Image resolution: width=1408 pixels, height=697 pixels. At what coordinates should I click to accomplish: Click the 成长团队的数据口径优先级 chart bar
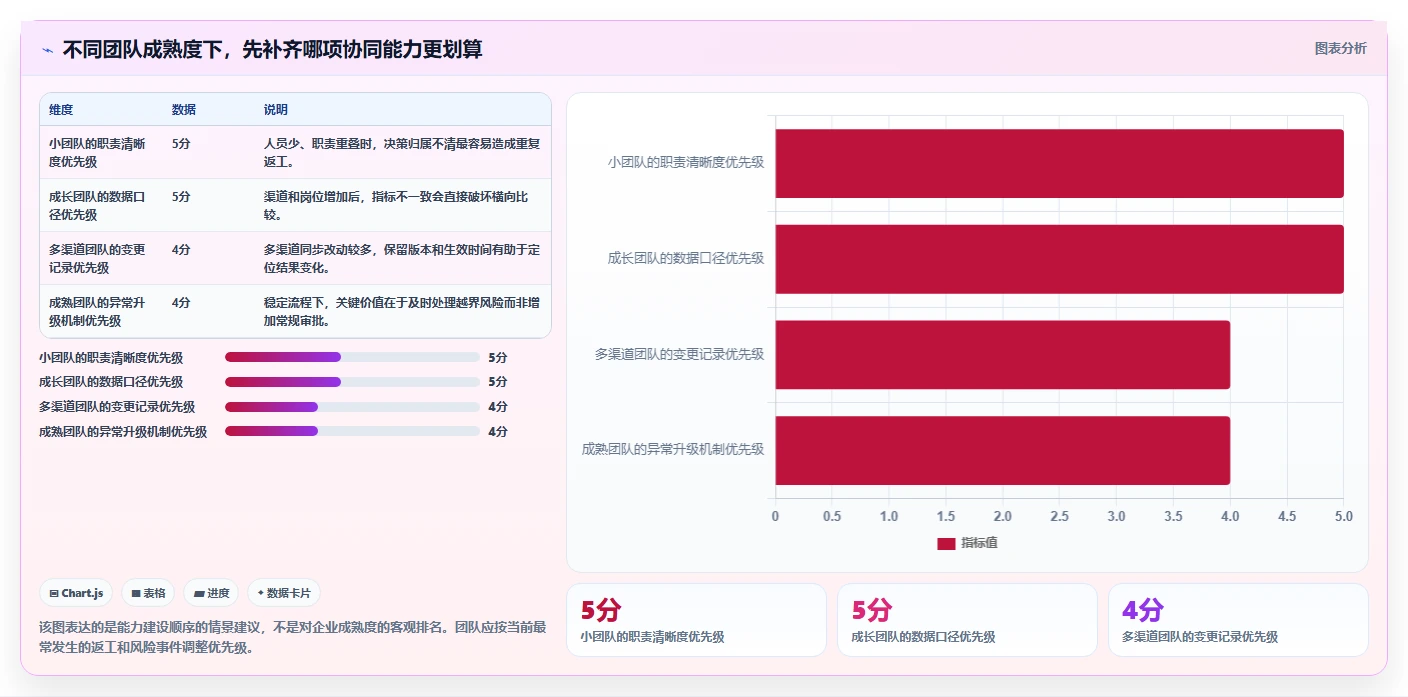[1059, 259]
